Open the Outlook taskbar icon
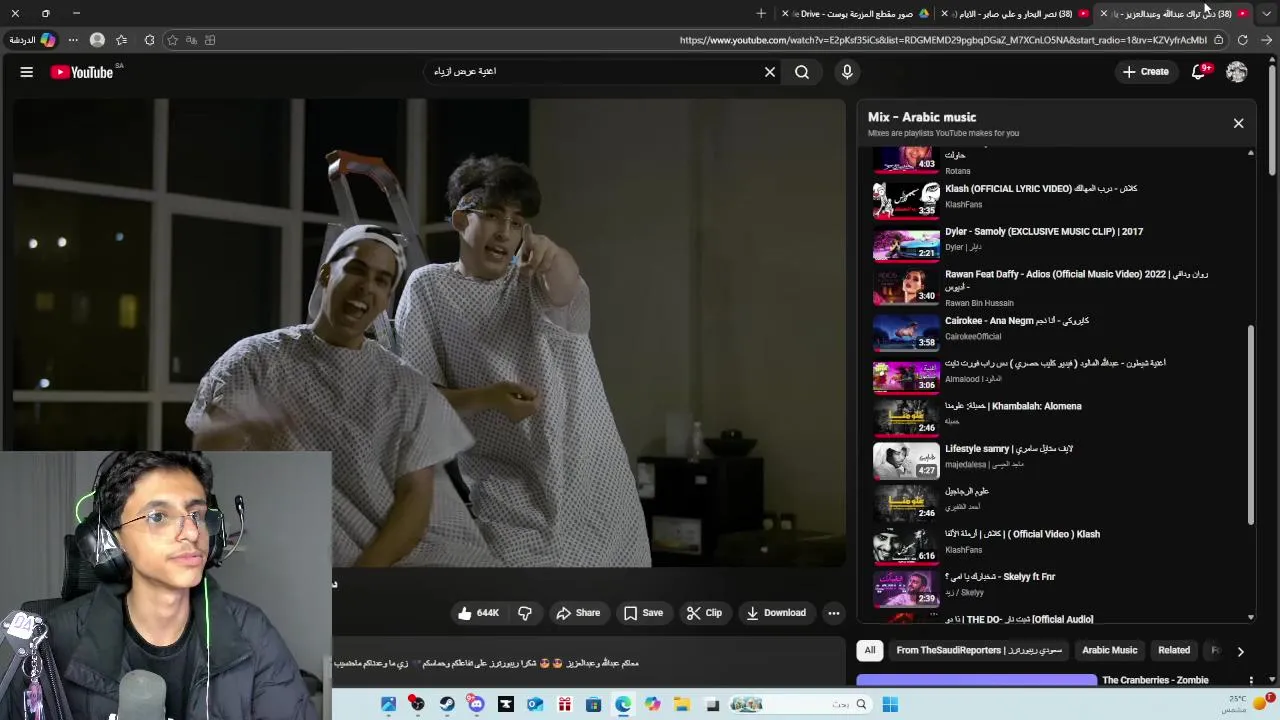This screenshot has width=1280, height=720. tap(535, 704)
